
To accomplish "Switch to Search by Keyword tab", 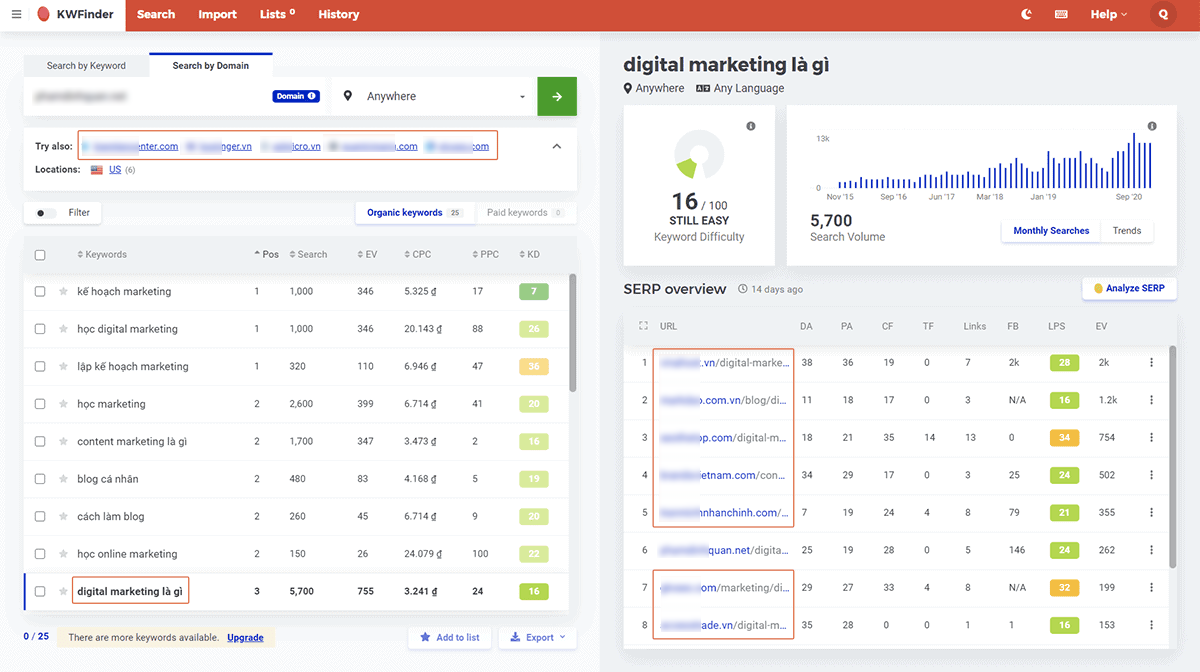I will tap(86, 66).
